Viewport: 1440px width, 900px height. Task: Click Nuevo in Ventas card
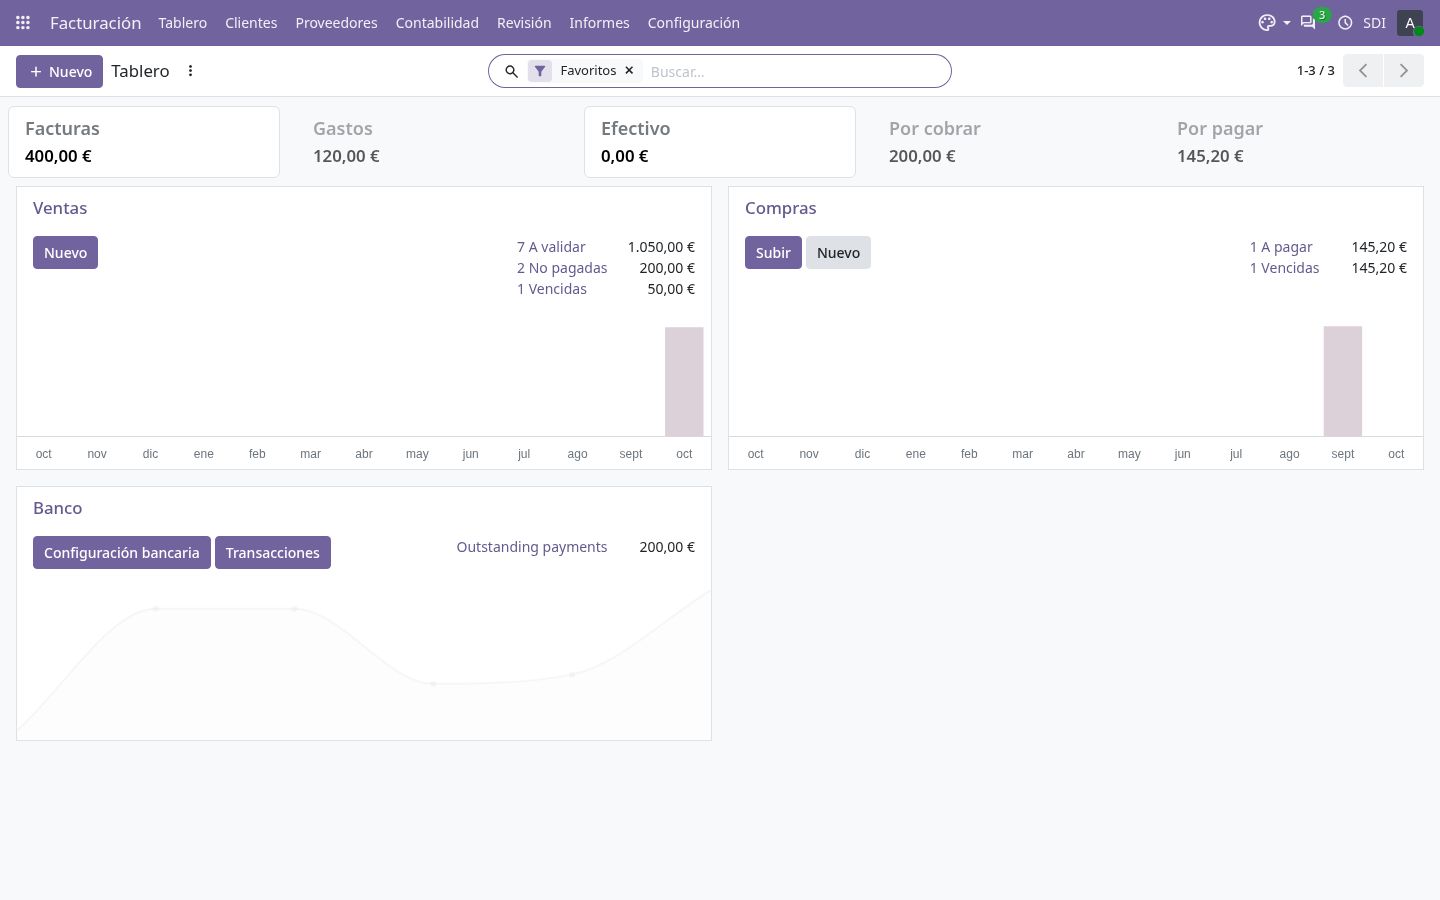pyautogui.click(x=65, y=252)
